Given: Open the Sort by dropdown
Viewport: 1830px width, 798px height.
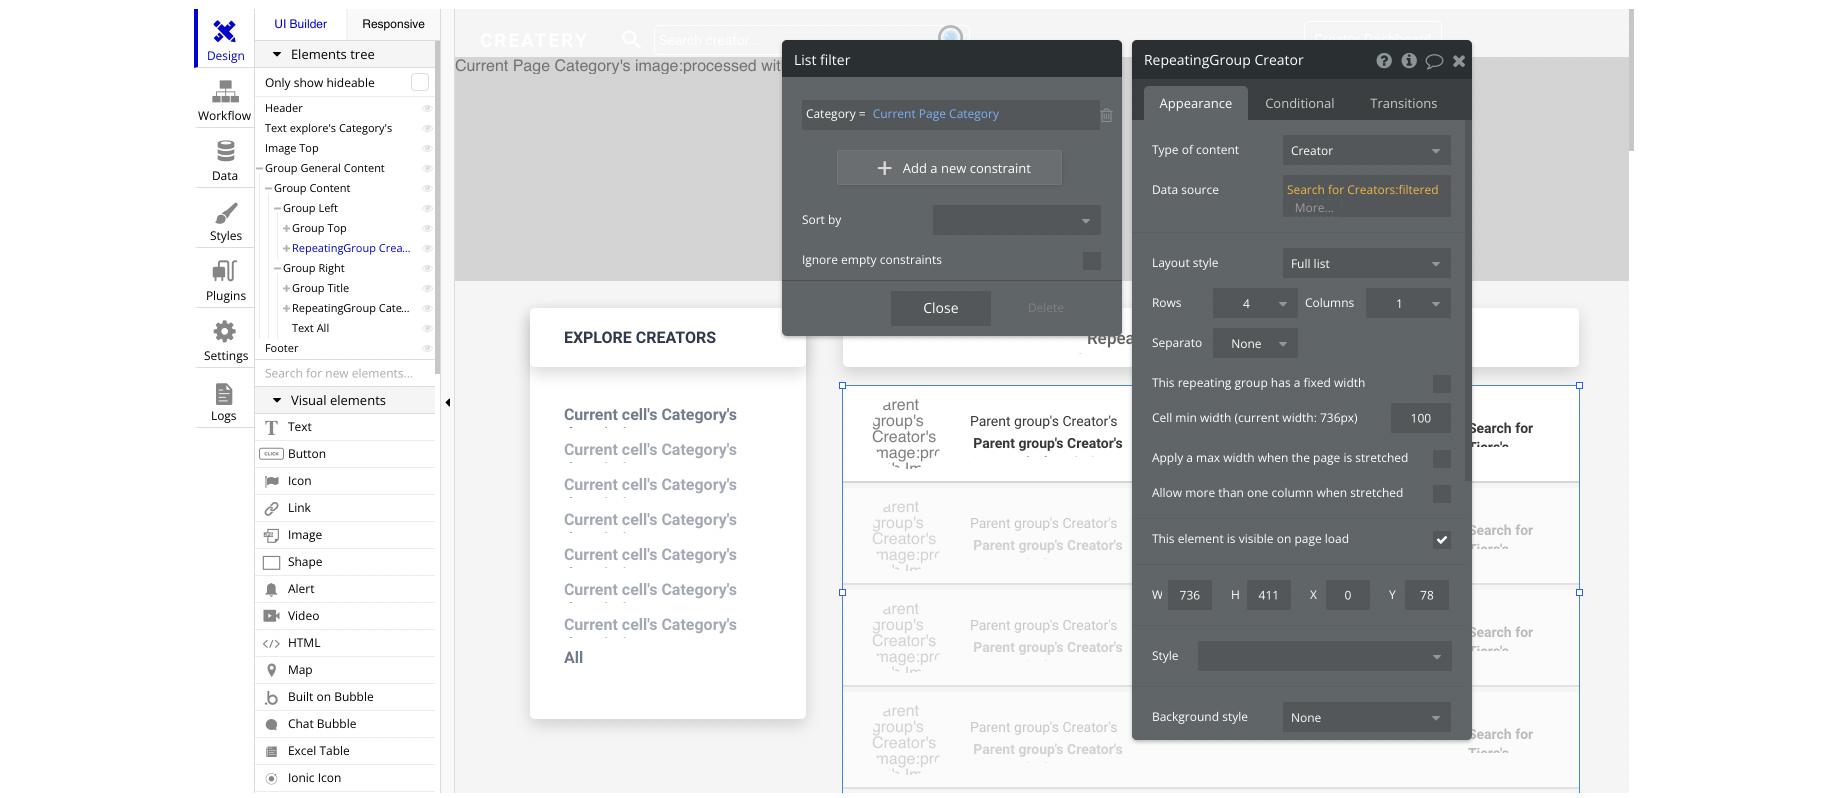Looking at the screenshot, I should tap(1016, 220).
